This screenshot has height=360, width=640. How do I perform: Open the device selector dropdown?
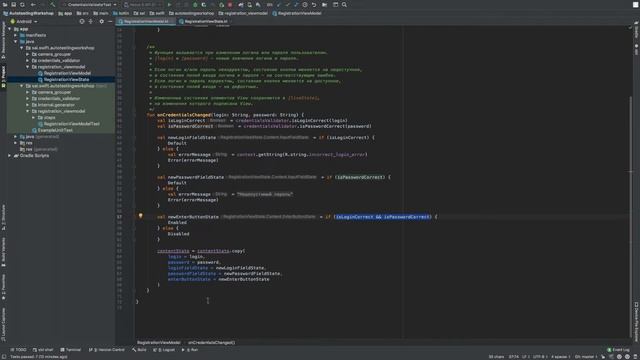[142, 4]
